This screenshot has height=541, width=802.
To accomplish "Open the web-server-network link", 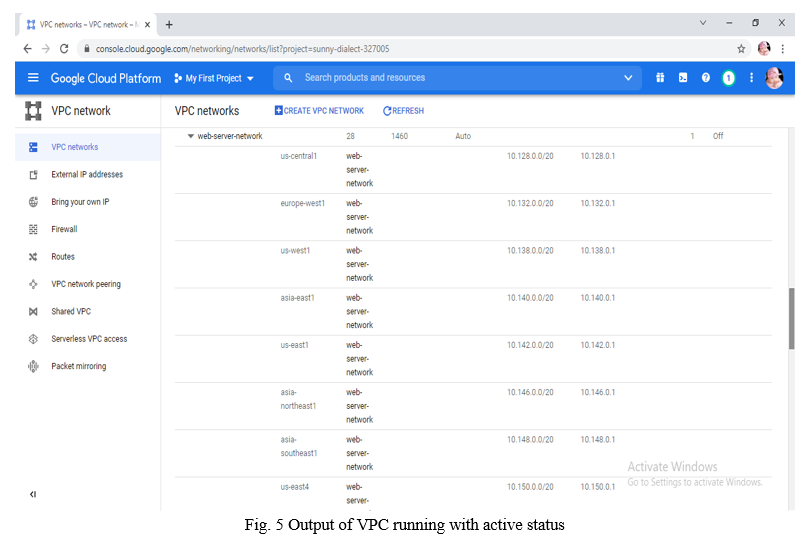I will pyautogui.click(x=230, y=136).
